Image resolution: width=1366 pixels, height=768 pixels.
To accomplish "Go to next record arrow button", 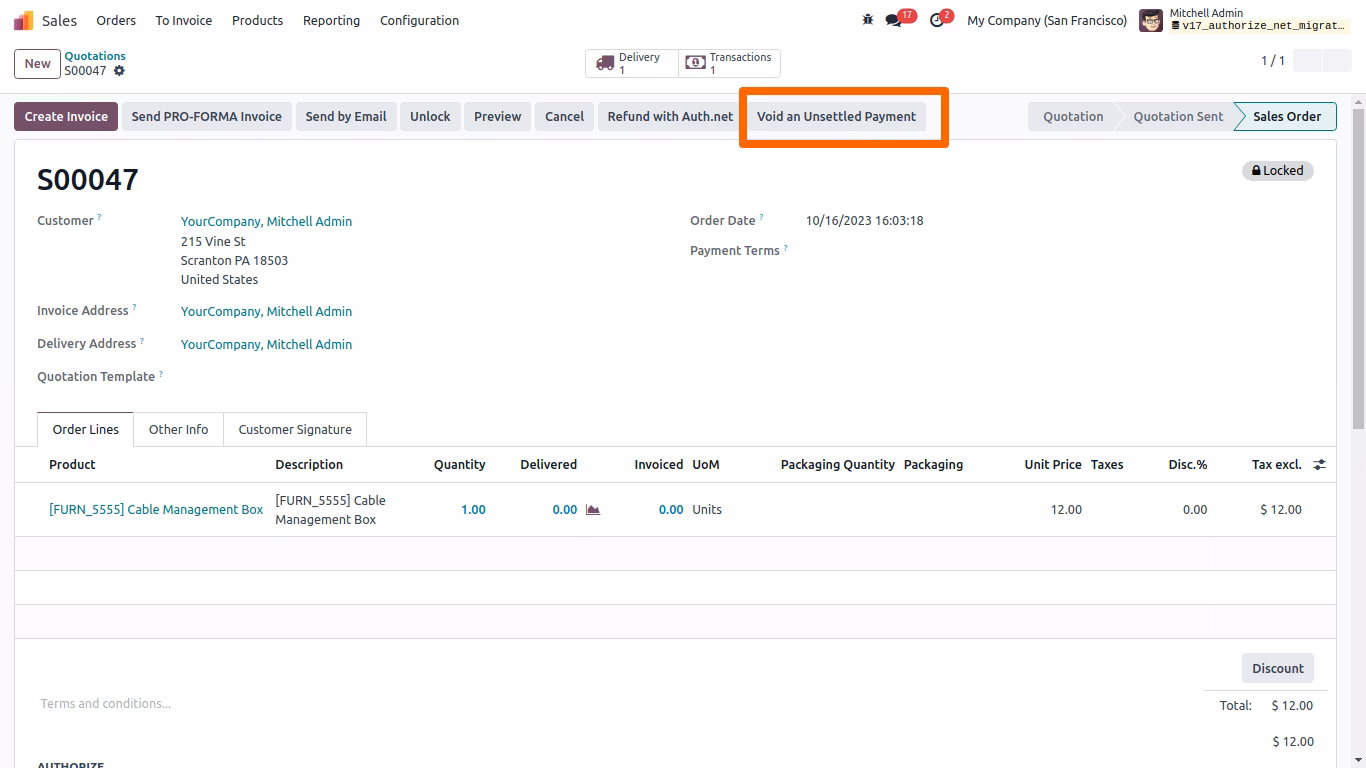I will point(1337,61).
